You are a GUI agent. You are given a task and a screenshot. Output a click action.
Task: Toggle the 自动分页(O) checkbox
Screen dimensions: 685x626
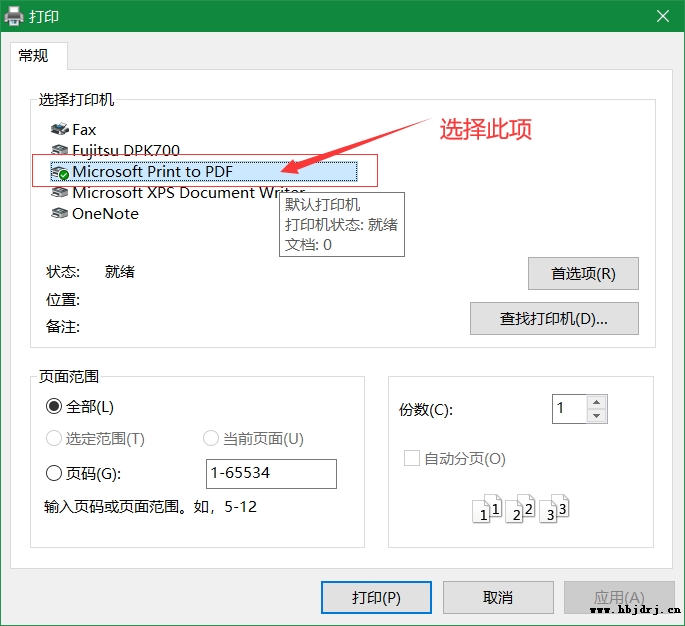point(412,458)
